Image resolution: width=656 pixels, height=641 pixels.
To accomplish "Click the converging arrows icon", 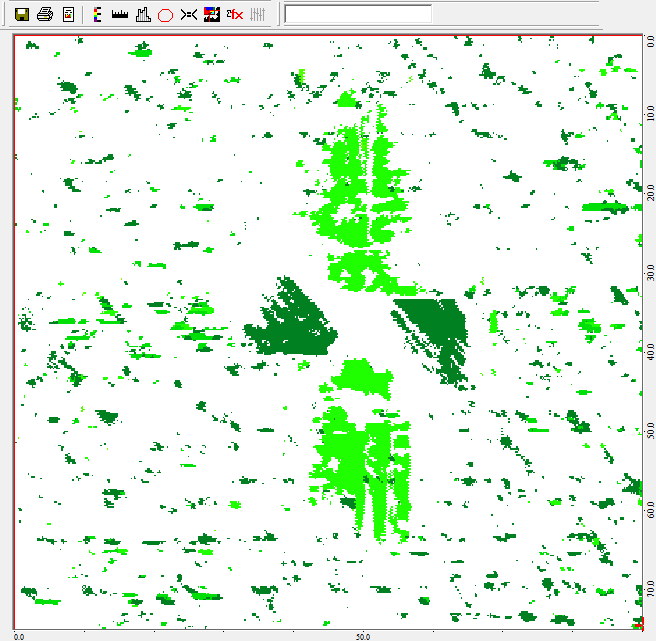I will pyautogui.click(x=189, y=15).
